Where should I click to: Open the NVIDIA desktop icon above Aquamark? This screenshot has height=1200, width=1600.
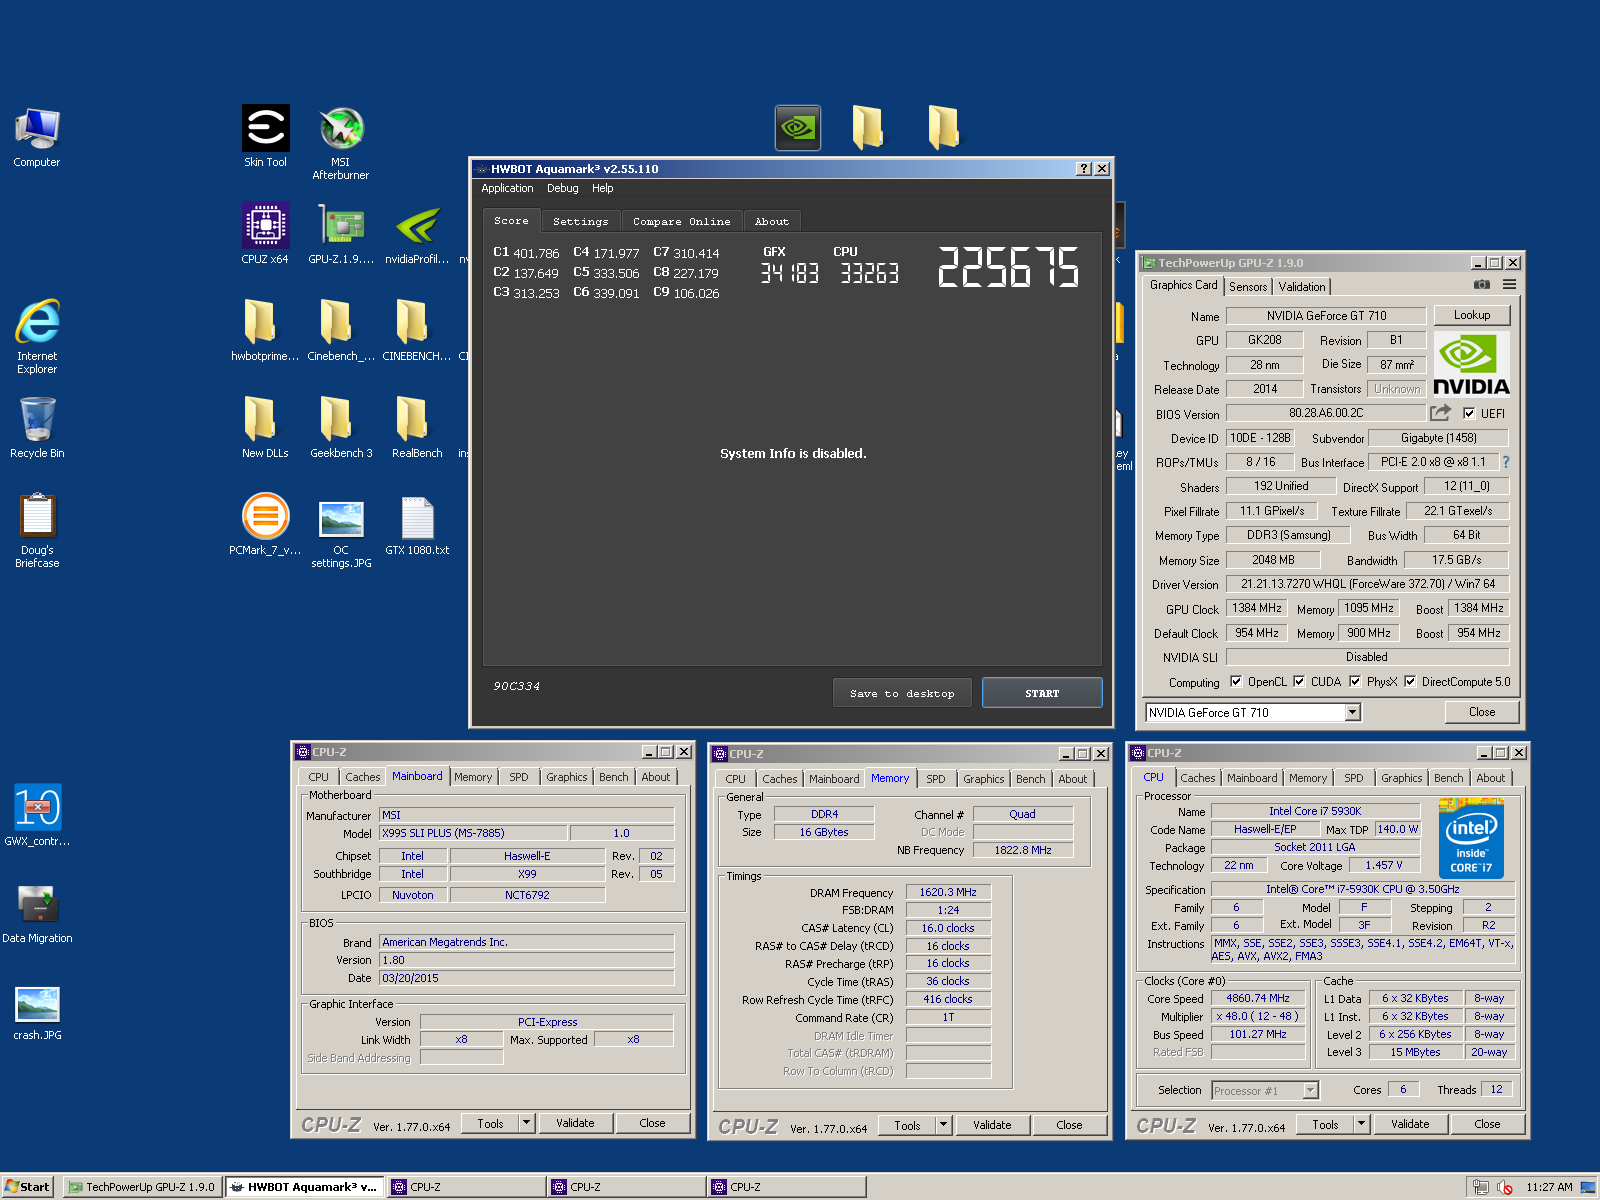tap(798, 128)
